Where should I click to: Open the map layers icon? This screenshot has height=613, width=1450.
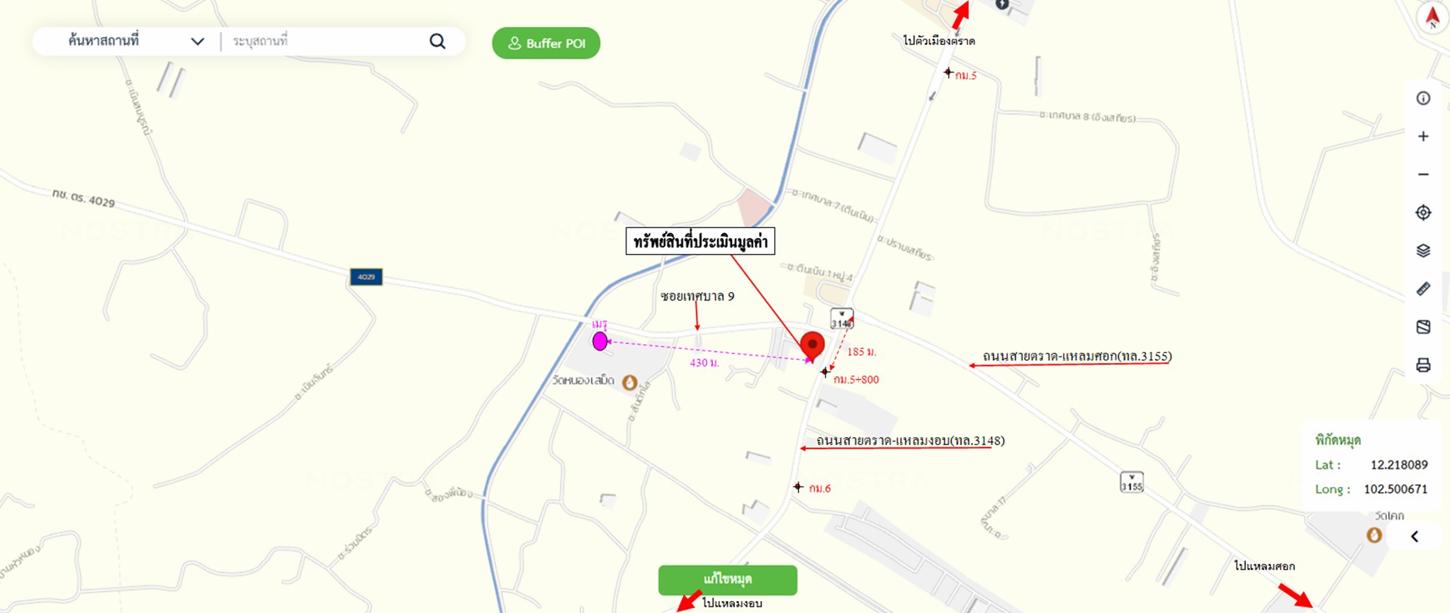coord(1424,251)
